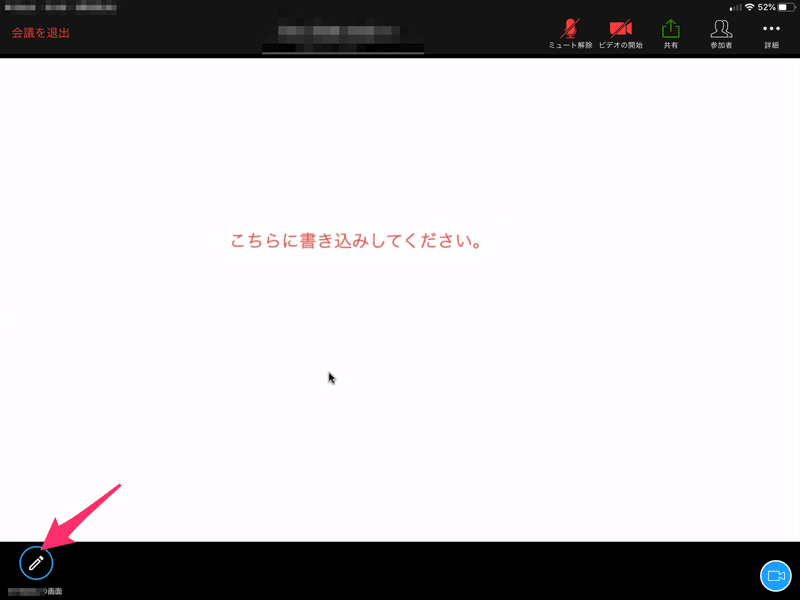Toggle annotation mode with the circled pencil
The width and height of the screenshot is (800, 600).
tap(35, 563)
